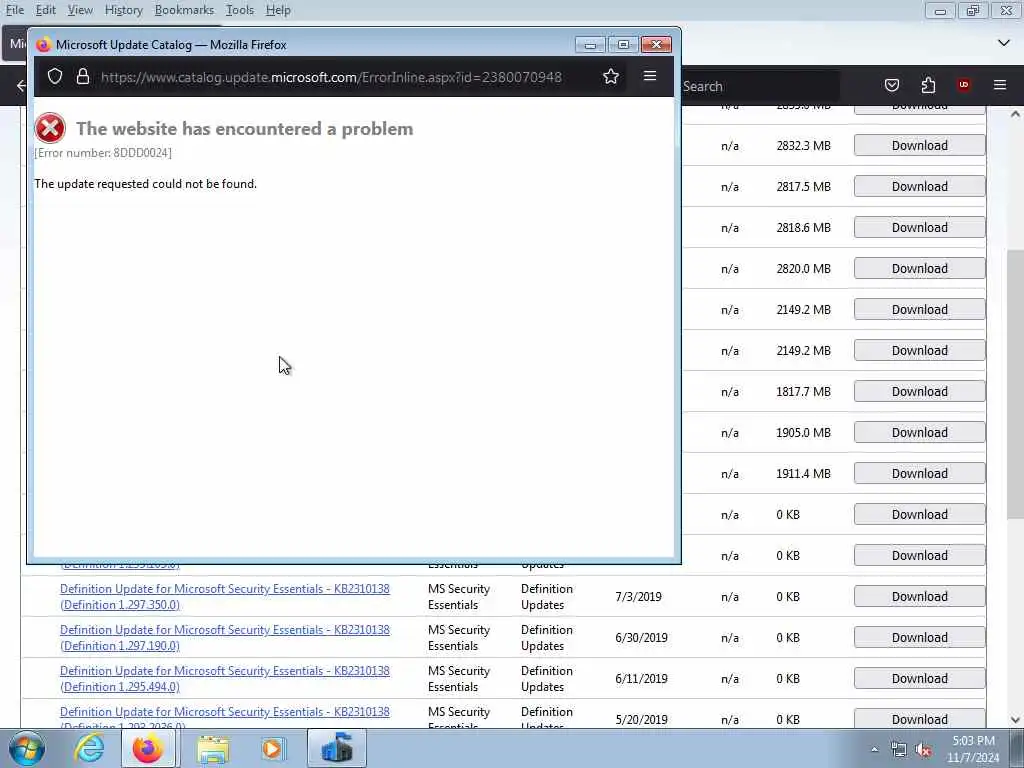Click the scrollbar up arrow
The image size is (1024, 768).
tap(1015, 114)
